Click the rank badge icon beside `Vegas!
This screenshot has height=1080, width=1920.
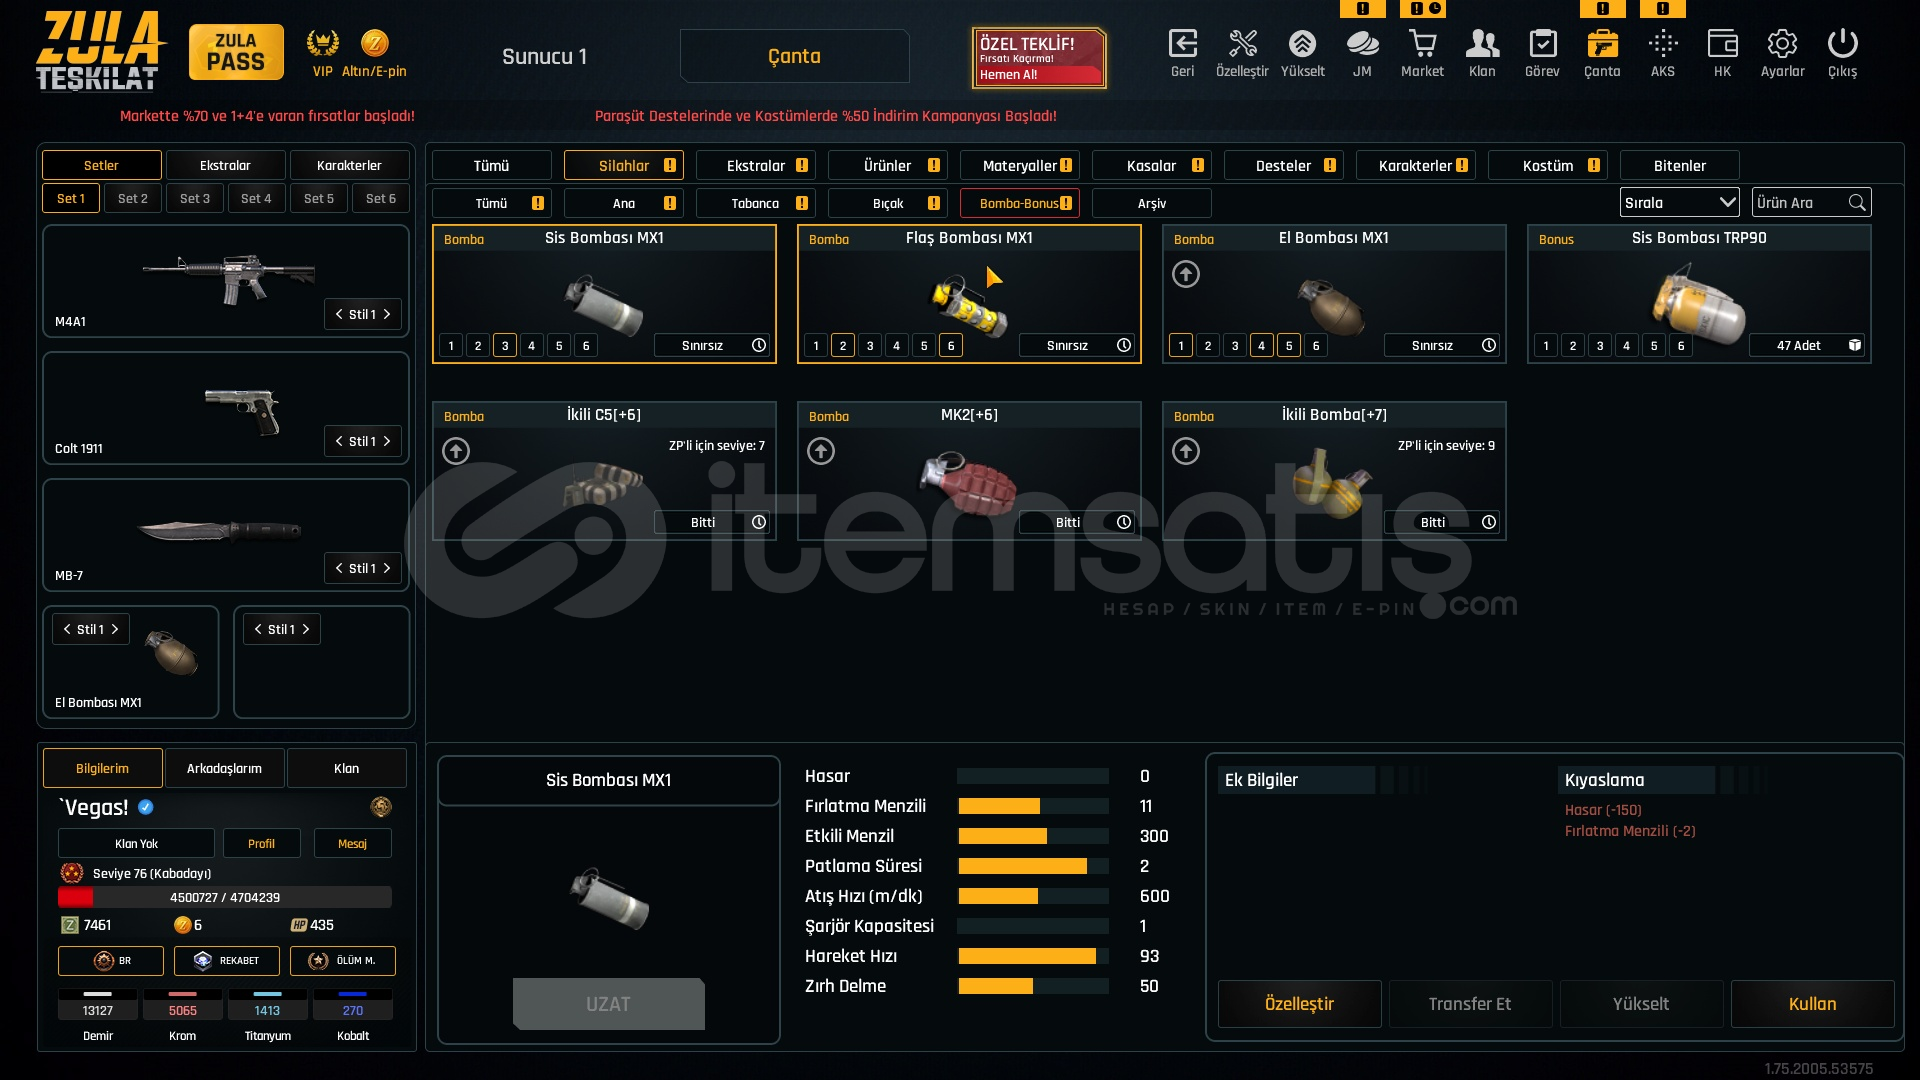coord(381,807)
